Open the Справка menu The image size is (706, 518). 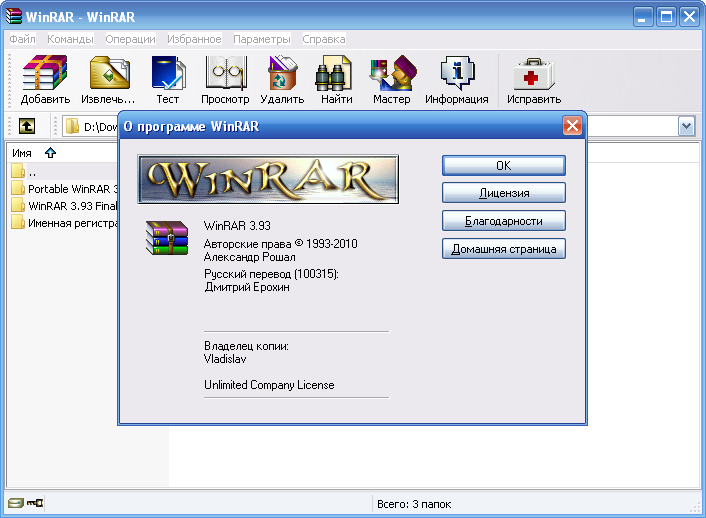point(324,39)
